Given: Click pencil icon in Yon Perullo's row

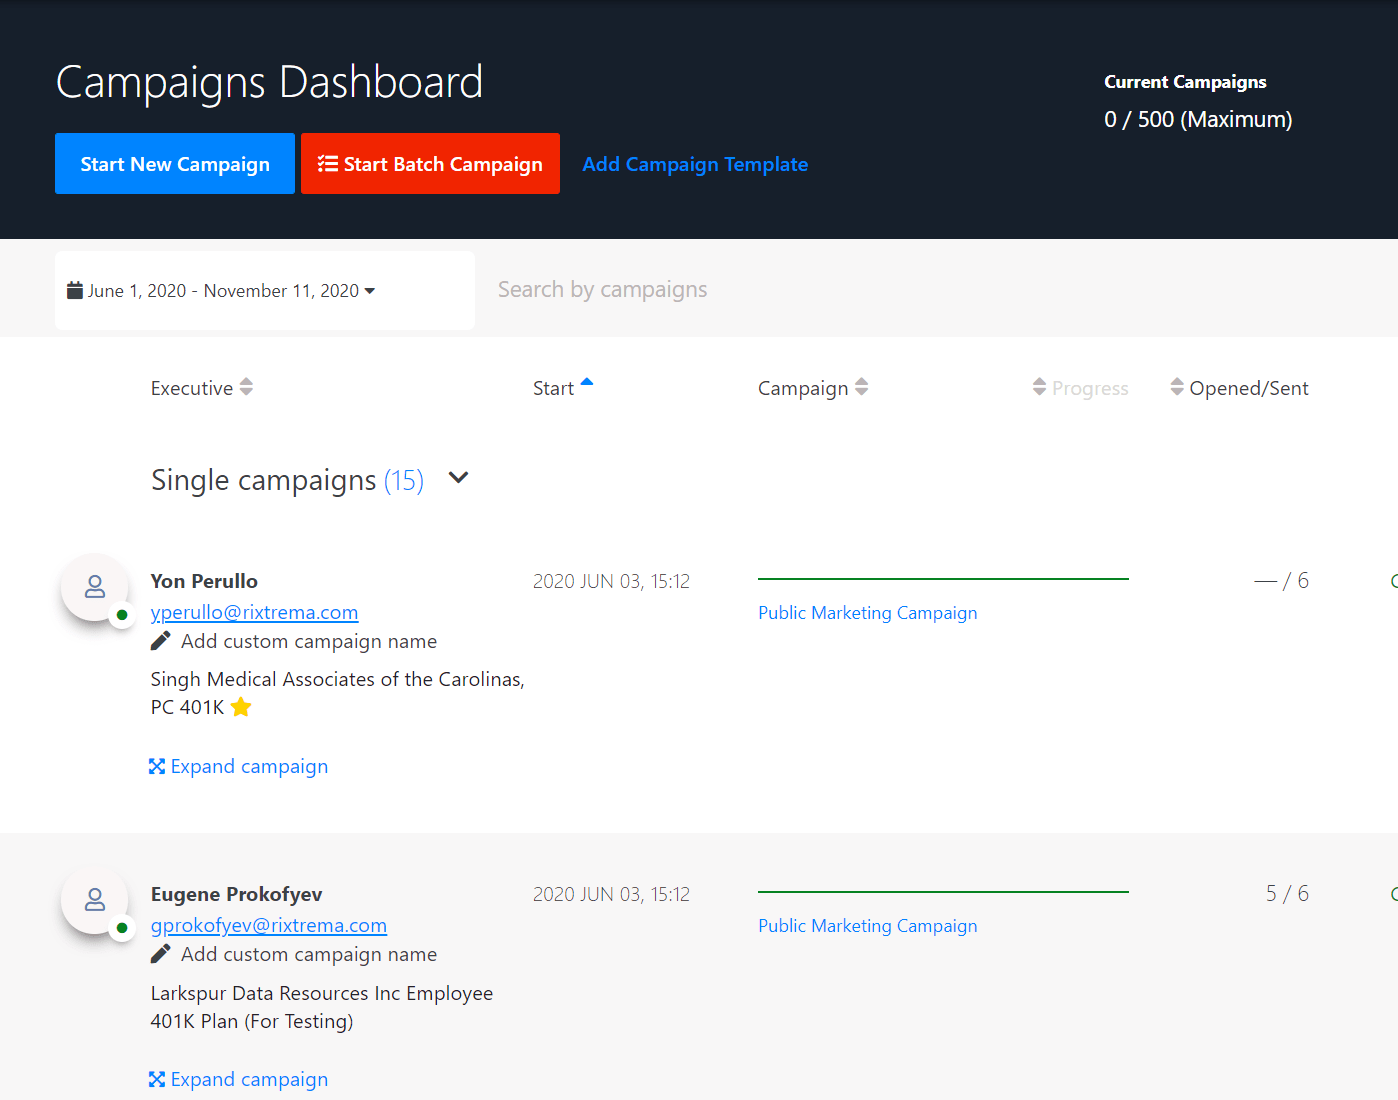Looking at the screenshot, I should 160,641.
